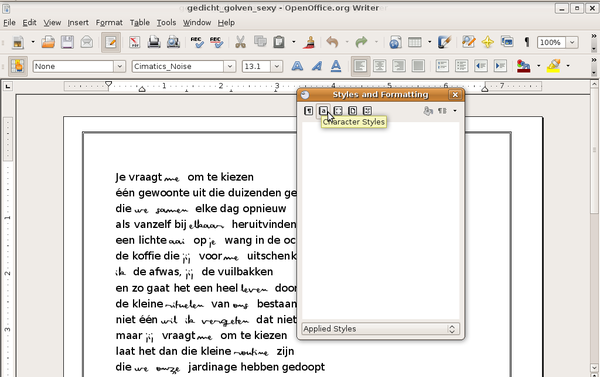The height and width of the screenshot is (377, 600).
Task: Open the Navigator compass icon
Action: click(x=488, y=42)
